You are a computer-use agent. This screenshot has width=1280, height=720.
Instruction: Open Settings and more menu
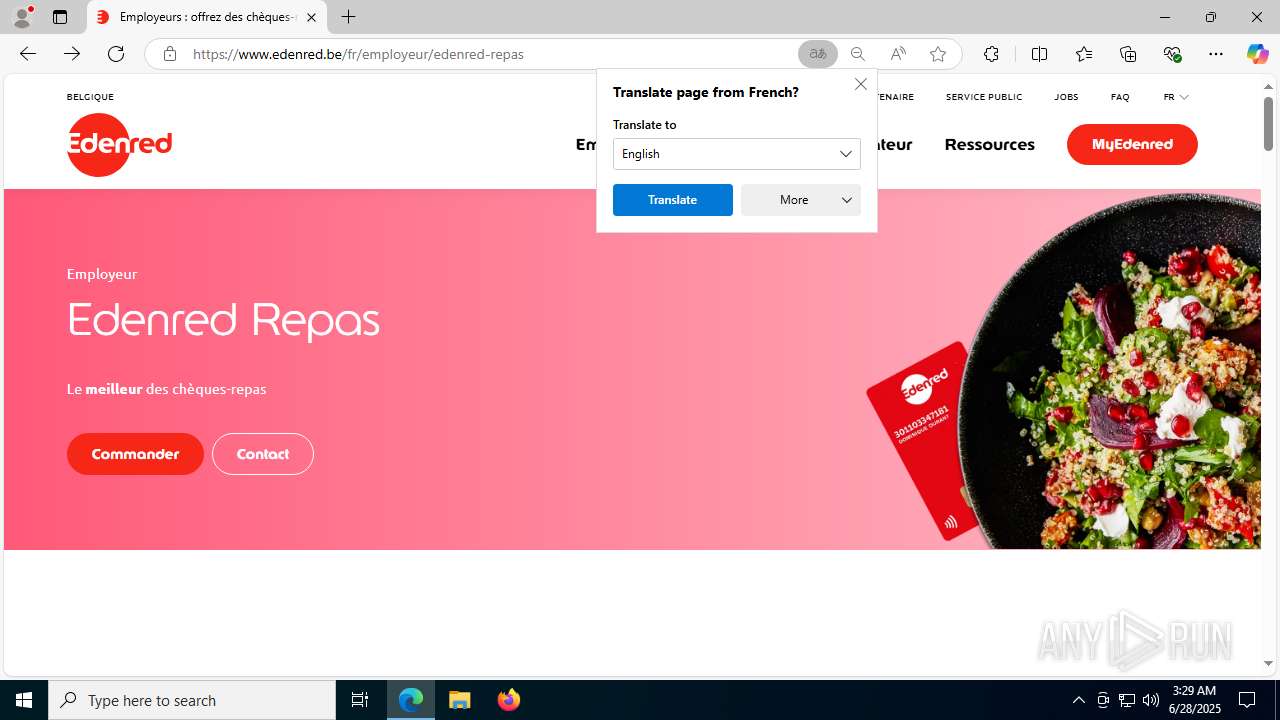[1216, 54]
